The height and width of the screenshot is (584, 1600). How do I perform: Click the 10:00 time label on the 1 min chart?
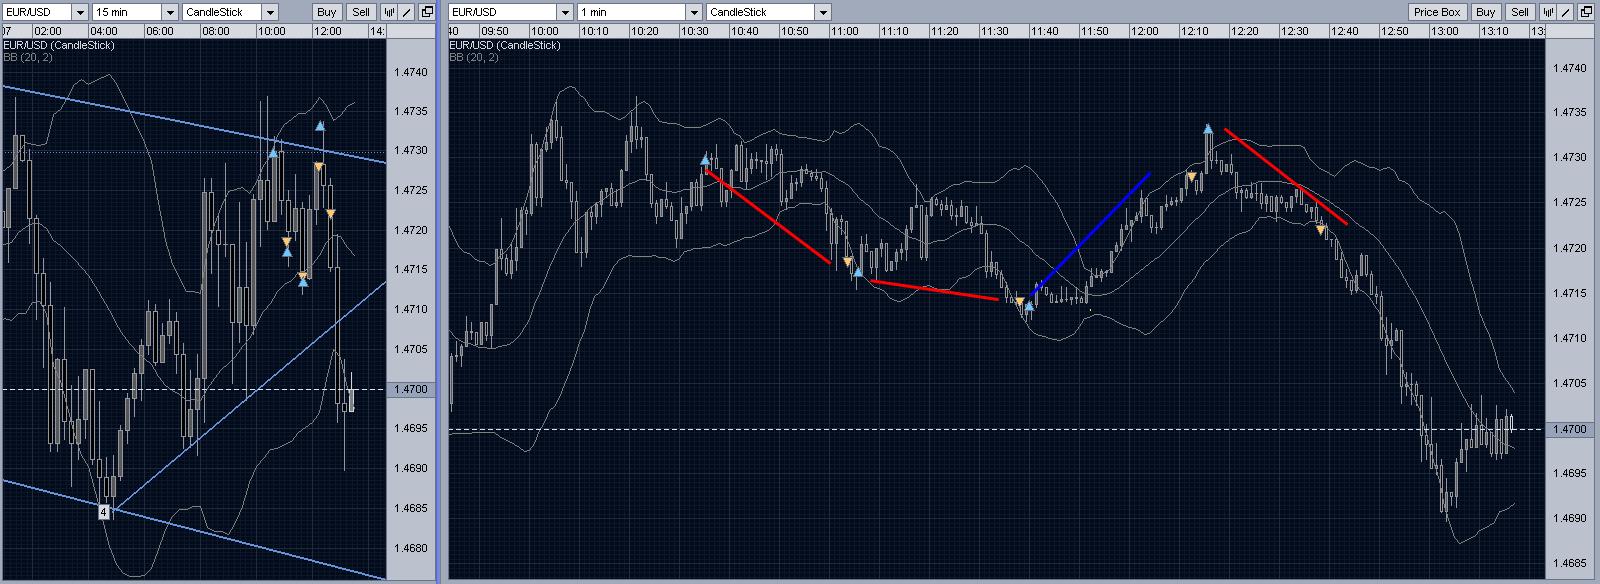tap(544, 31)
